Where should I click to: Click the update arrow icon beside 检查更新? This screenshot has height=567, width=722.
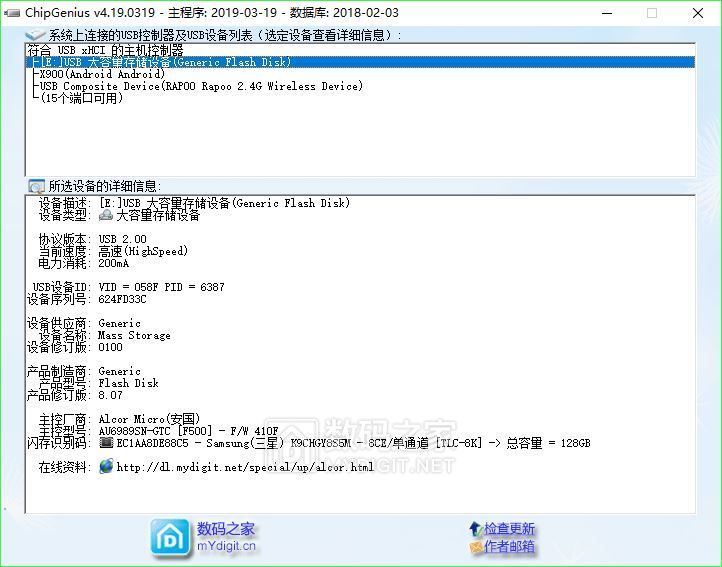click(x=475, y=528)
